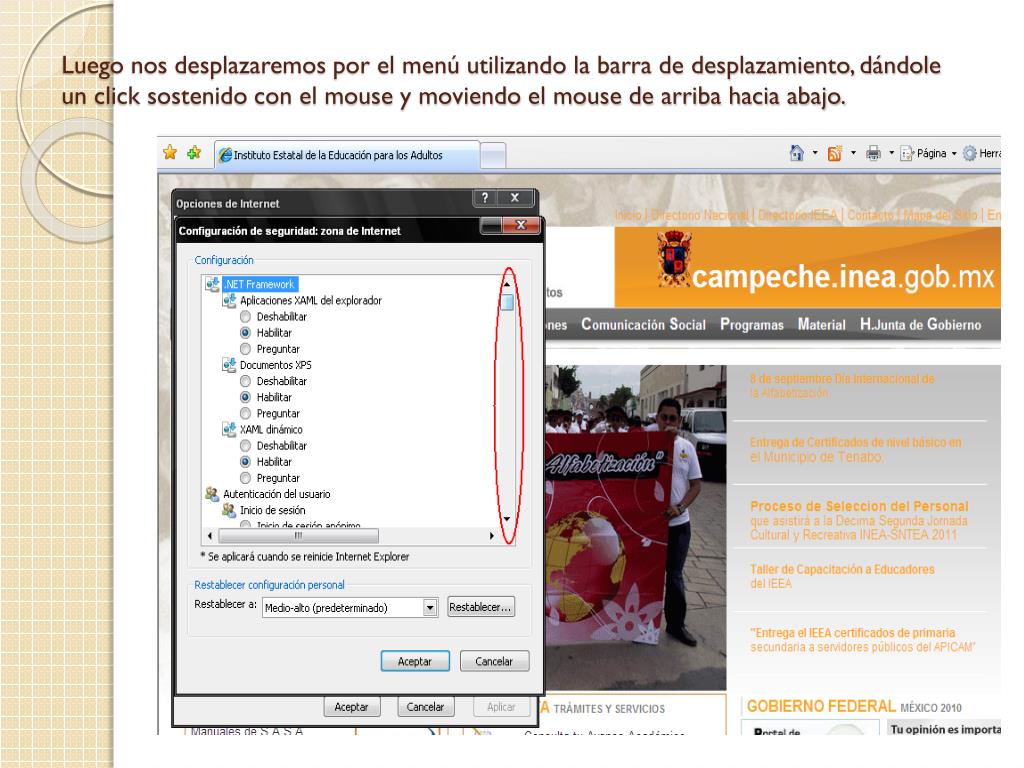Select Habilitar under Documentos XPS

click(246, 397)
